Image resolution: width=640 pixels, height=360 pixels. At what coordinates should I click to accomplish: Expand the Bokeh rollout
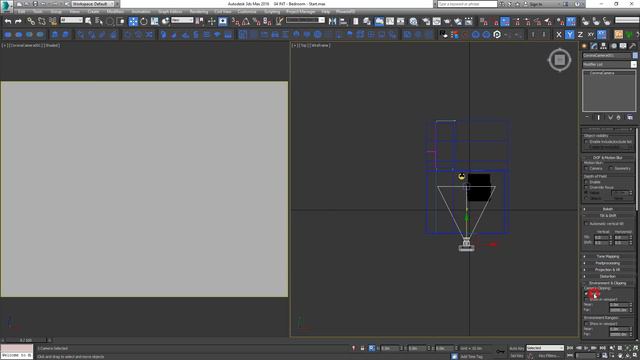(x=608, y=209)
